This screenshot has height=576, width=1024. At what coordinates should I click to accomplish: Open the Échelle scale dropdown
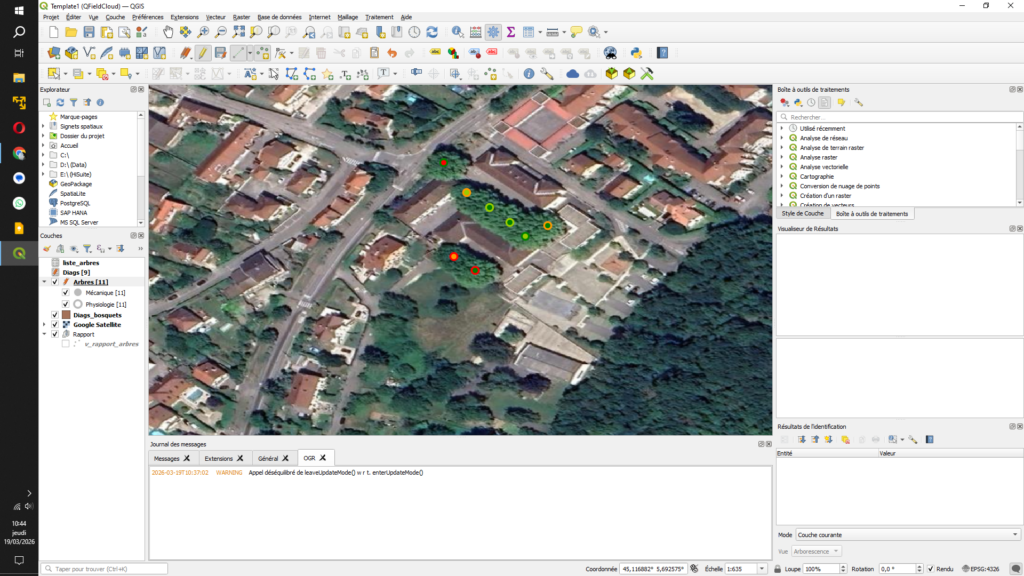[761, 569]
